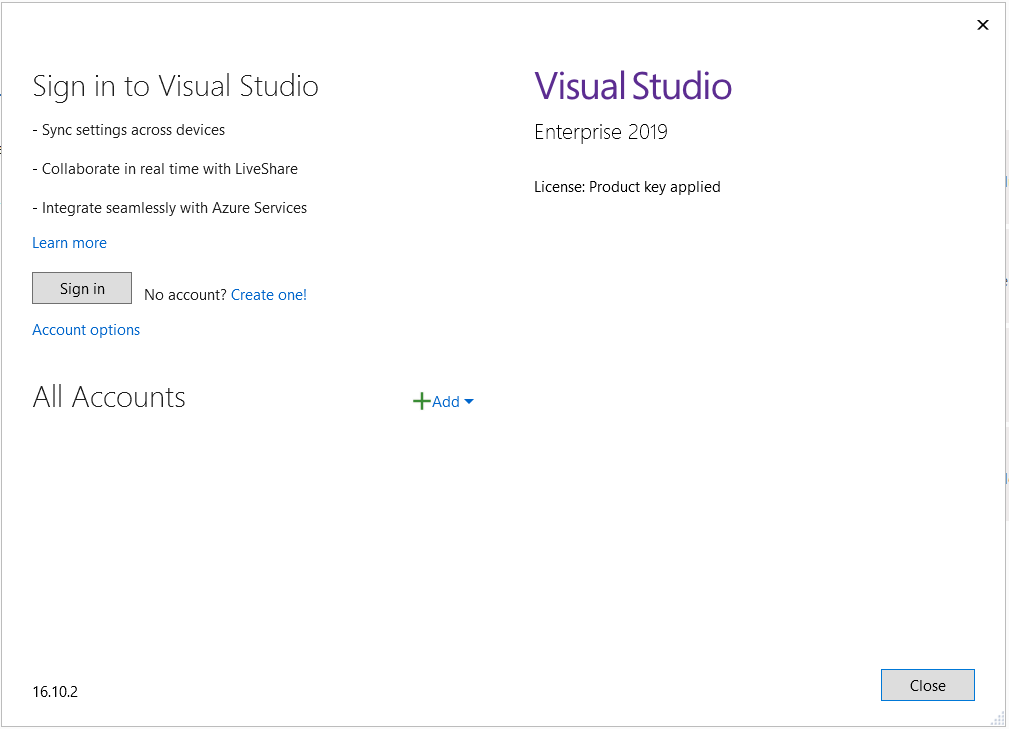
Task: Click the Sign in to Visual Studio heading
Action: pyautogui.click(x=176, y=86)
